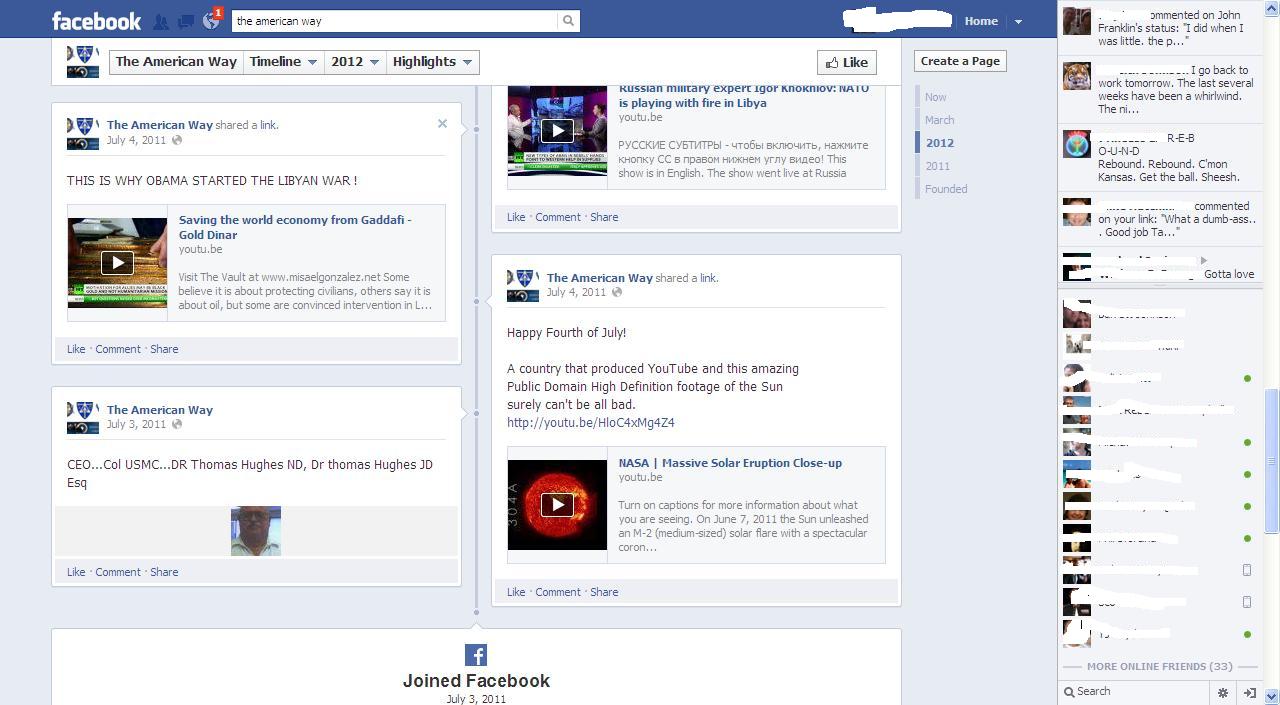Image resolution: width=1280 pixels, height=705 pixels.
Task: Select 2012 in the timeline navigator
Action: pyautogui.click(x=940, y=143)
